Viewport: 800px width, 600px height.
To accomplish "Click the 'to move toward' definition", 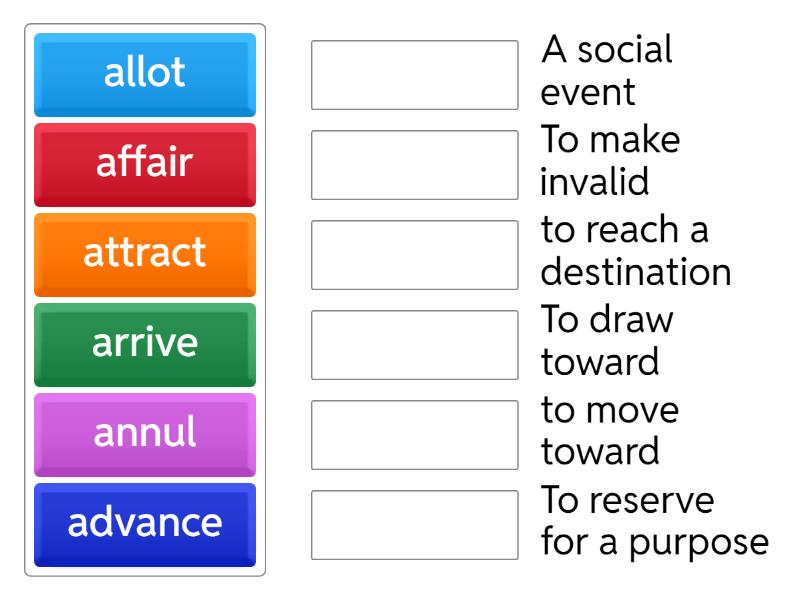I will (x=610, y=431).
